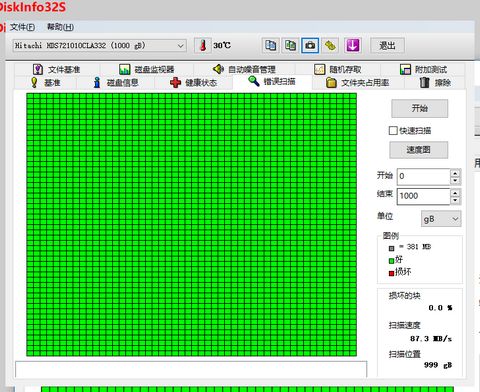The image size is (480, 392).
Task: Switch to the 文件基准 tab
Action: [x=57, y=69]
